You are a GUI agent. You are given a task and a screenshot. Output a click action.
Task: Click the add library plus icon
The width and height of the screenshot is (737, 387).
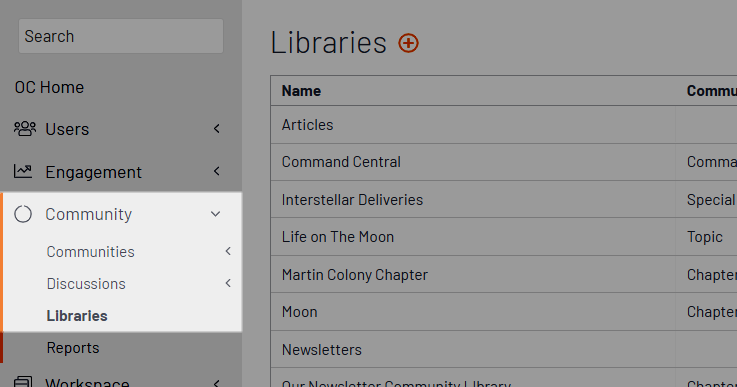coord(408,43)
